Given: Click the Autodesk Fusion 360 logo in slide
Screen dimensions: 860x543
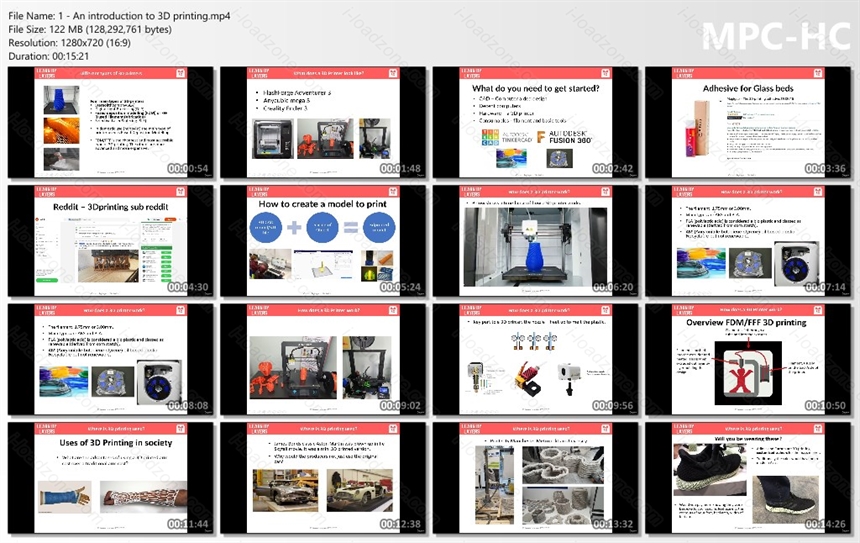Looking at the screenshot, I should [x=564, y=137].
